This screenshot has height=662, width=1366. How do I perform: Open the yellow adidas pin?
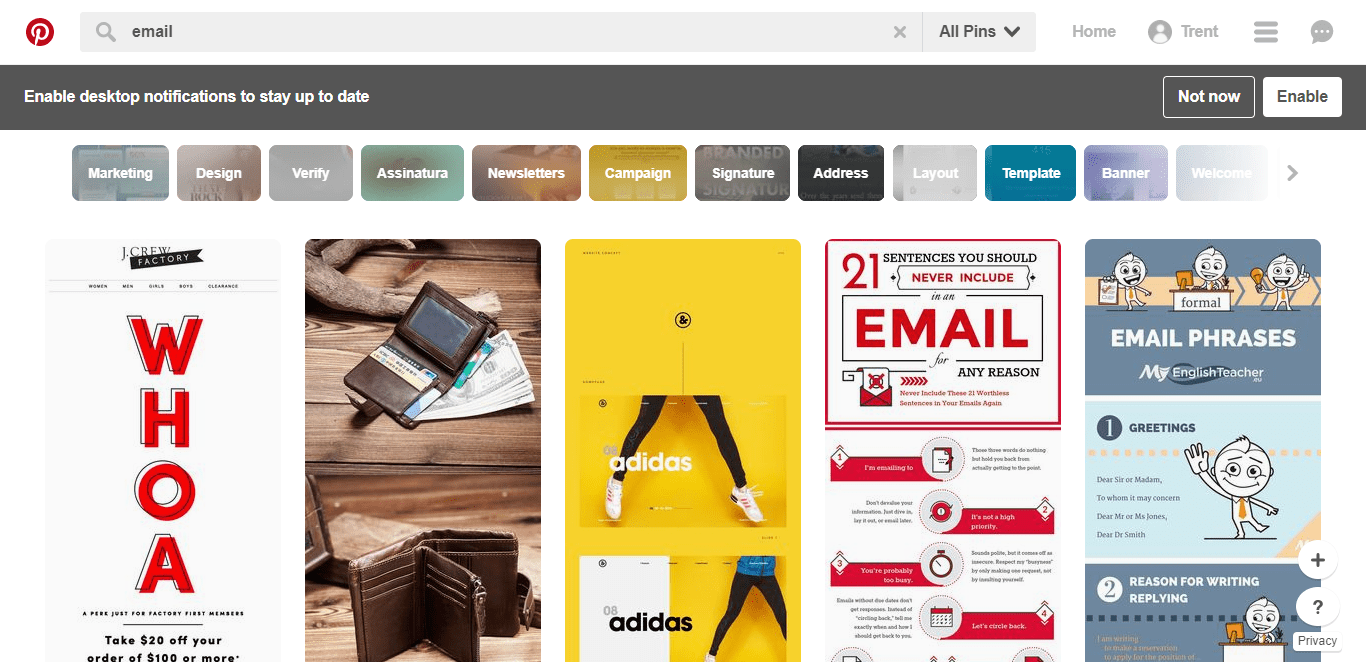[683, 450]
